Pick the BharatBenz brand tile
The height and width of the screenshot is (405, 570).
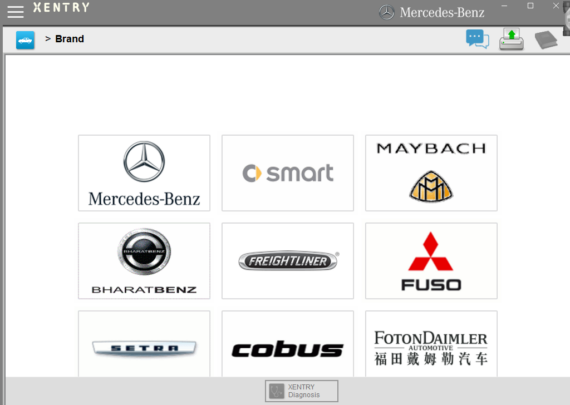144,261
